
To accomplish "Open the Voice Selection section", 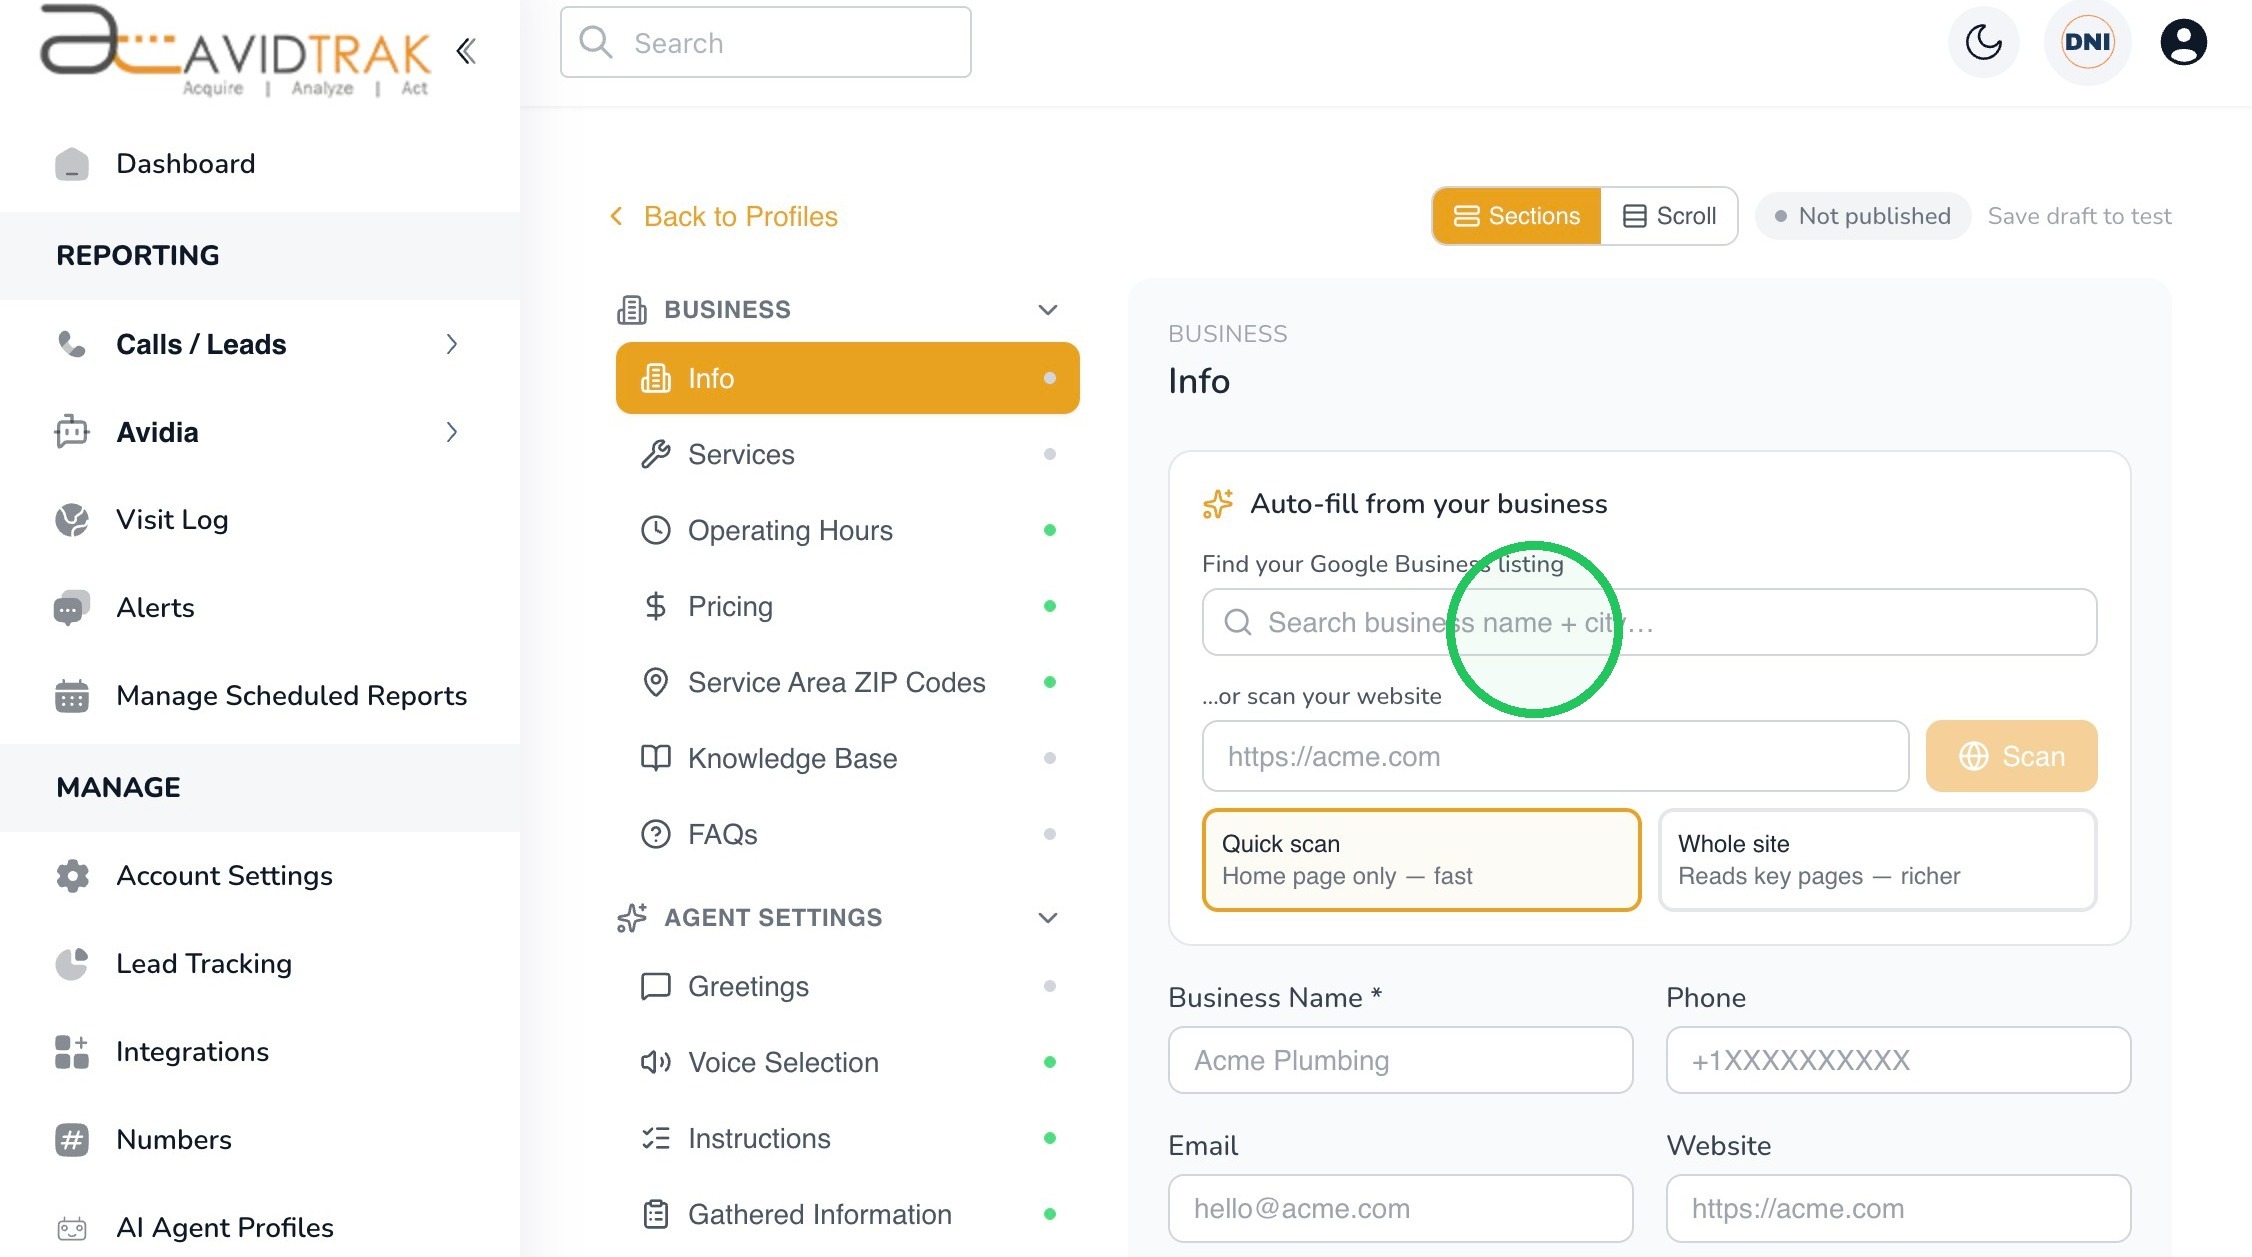I will tap(848, 1062).
